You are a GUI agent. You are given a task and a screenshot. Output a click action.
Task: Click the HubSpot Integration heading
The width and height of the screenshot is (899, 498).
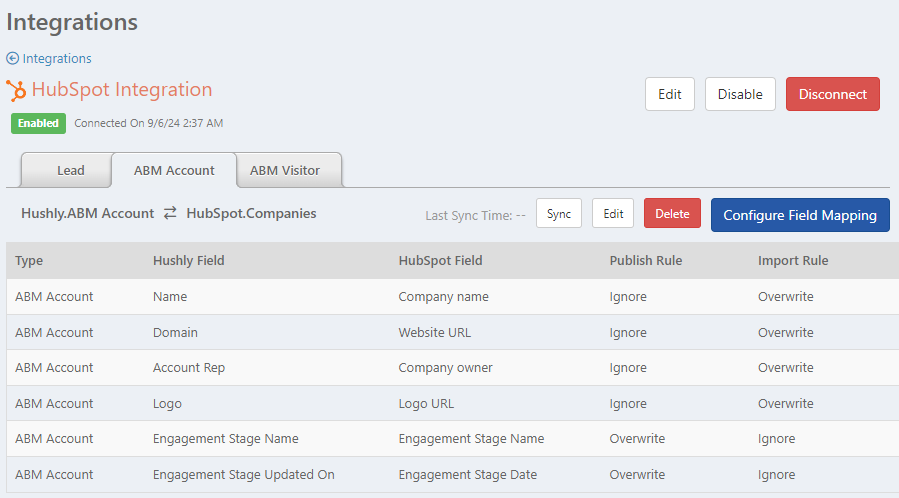122,89
